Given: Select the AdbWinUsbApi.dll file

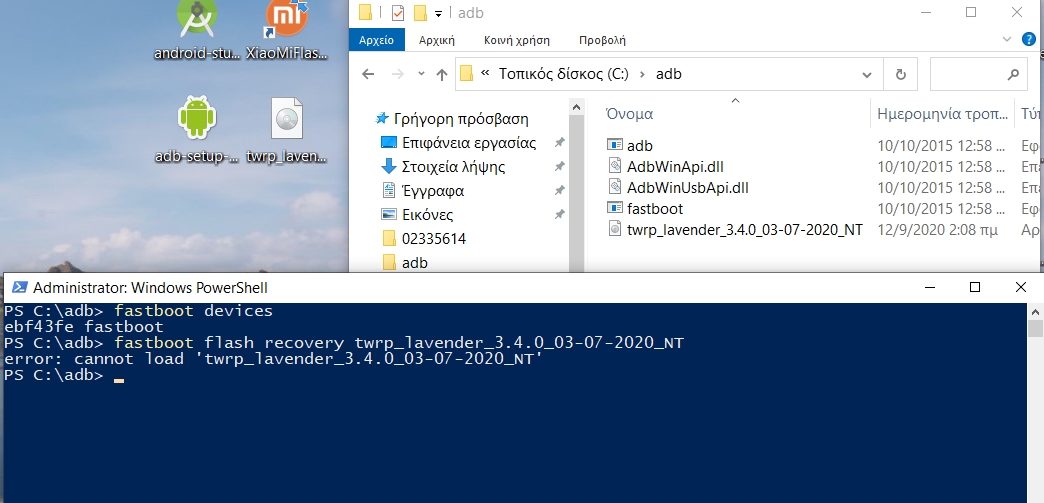Looking at the screenshot, I should point(687,187).
